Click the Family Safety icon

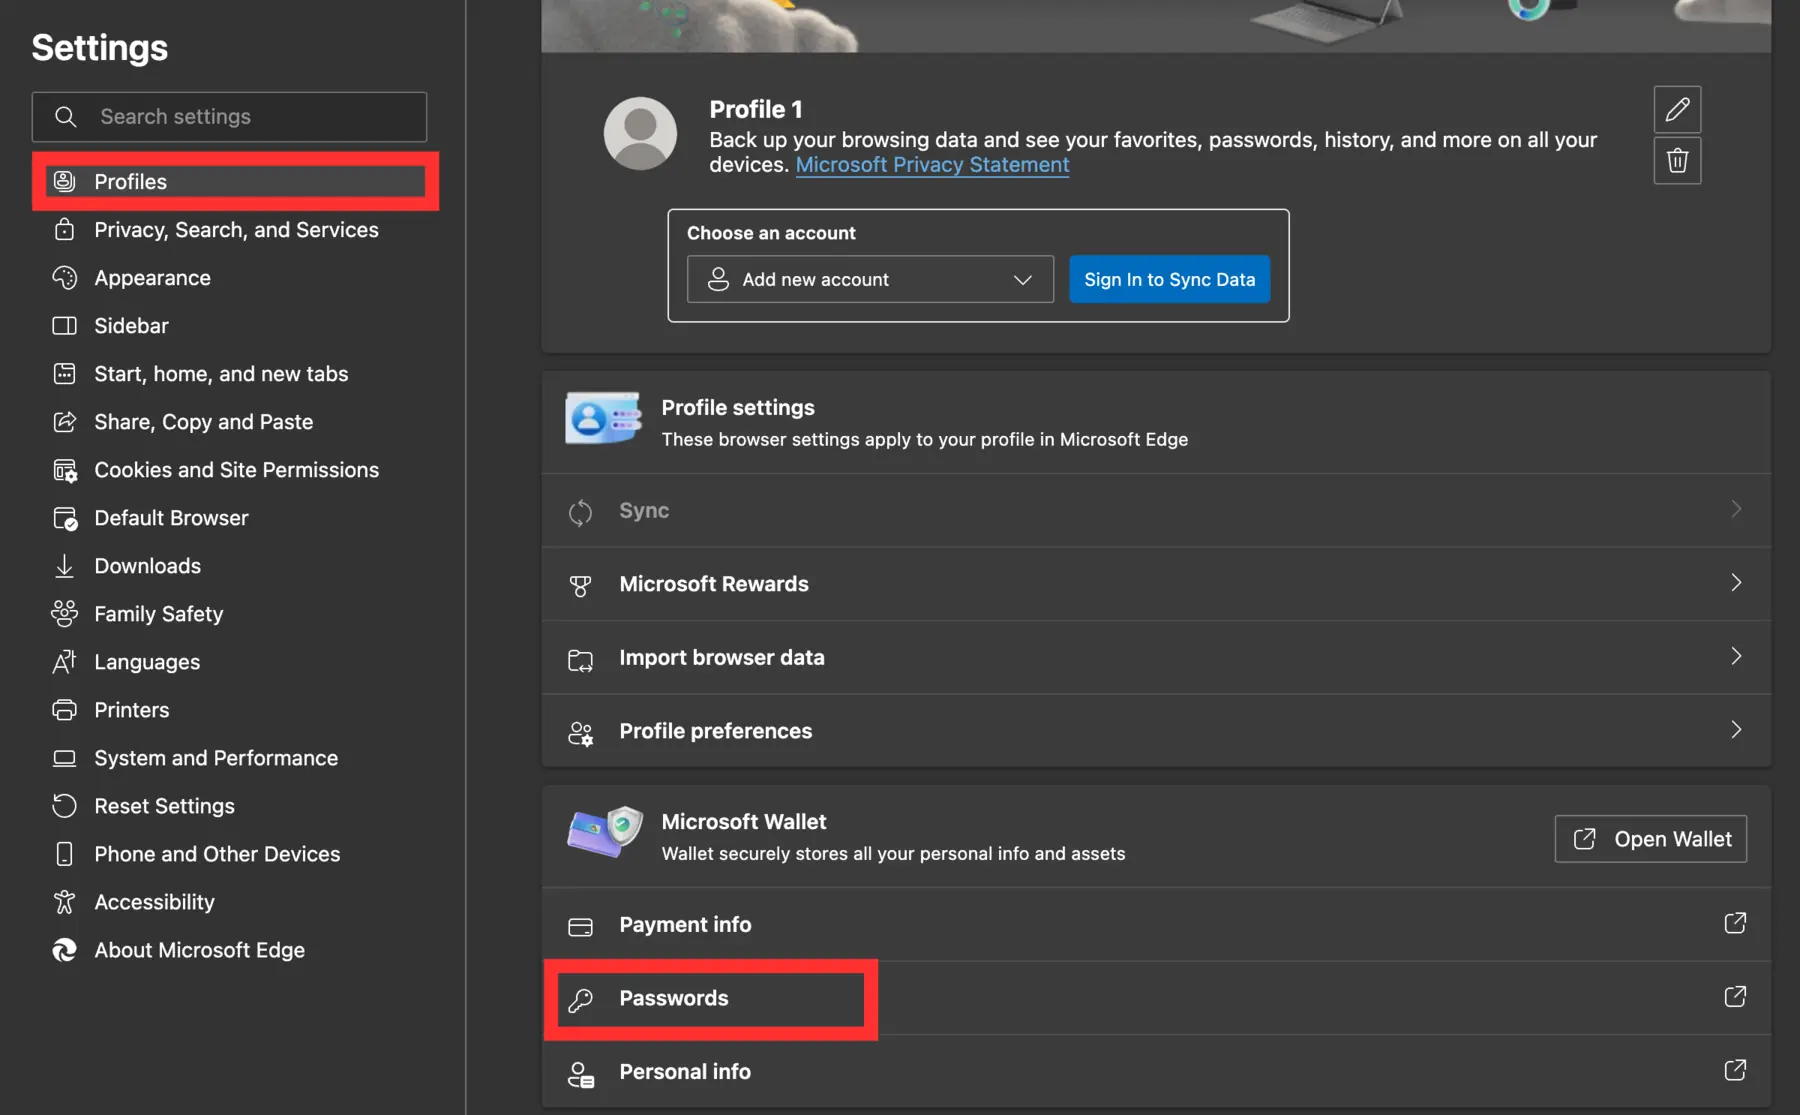(65, 614)
